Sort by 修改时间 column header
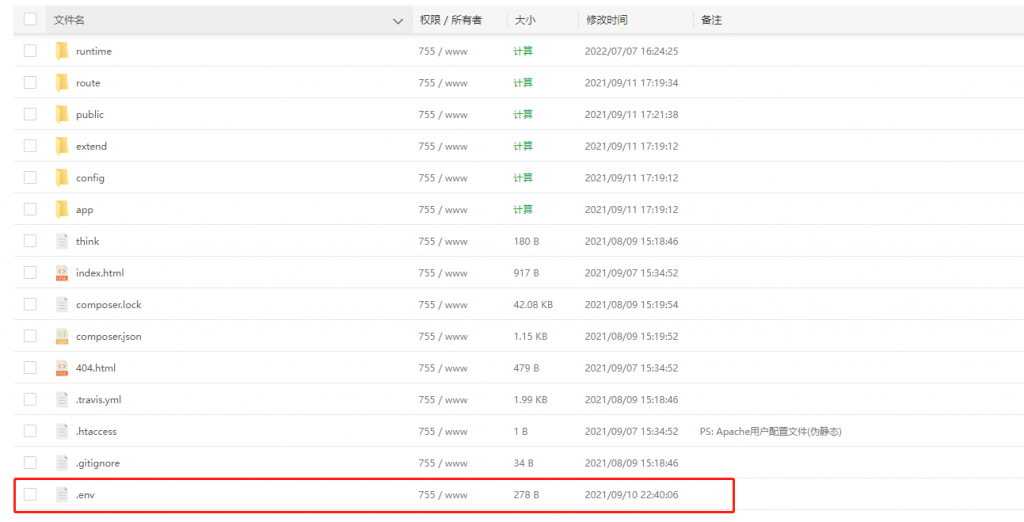Image resolution: width=1024 pixels, height=522 pixels. pyautogui.click(x=607, y=20)
